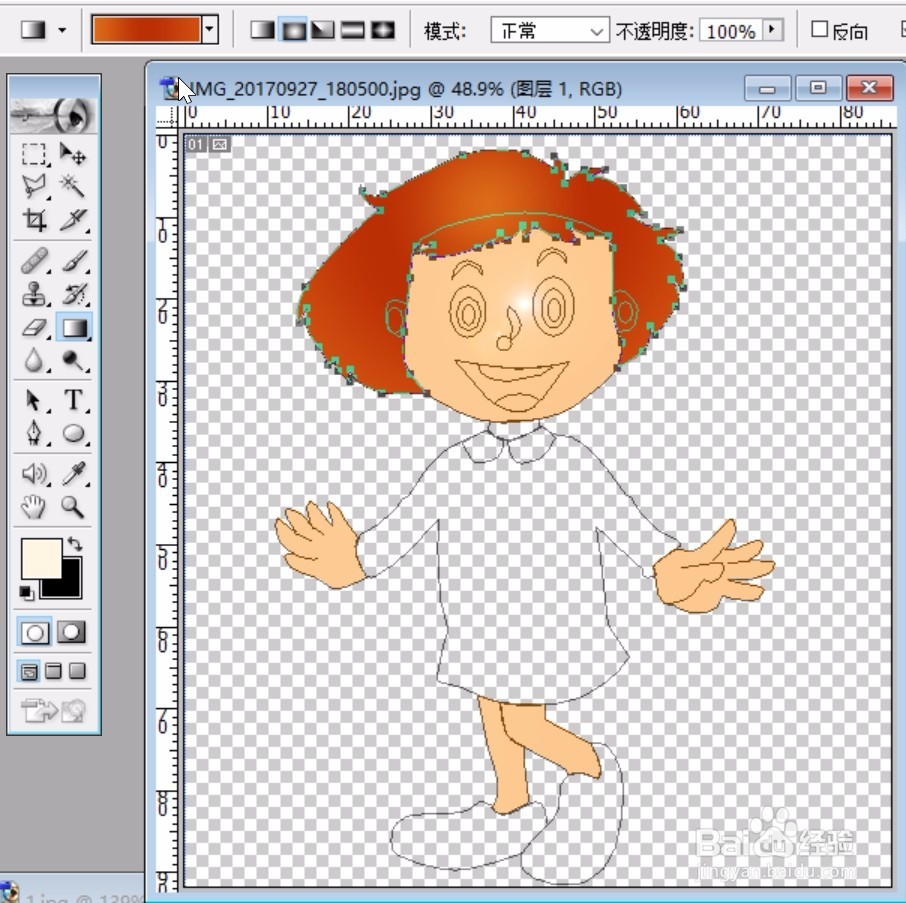Reset to default black and white colors

[x=26, y=593]
